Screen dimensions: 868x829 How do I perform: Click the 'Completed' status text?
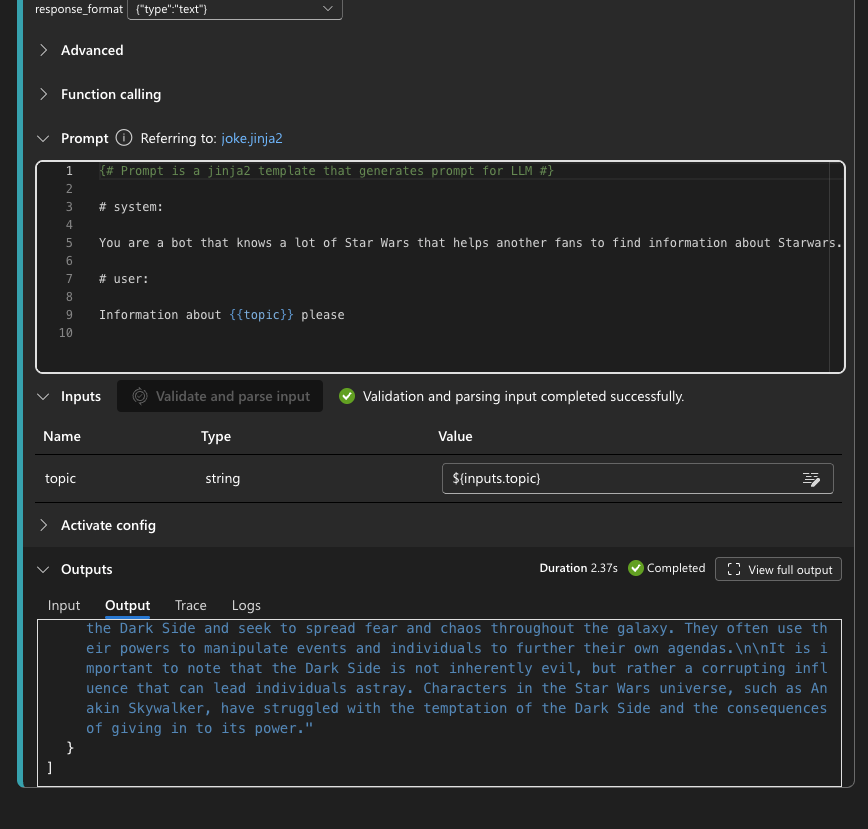(x=676, y=568)
